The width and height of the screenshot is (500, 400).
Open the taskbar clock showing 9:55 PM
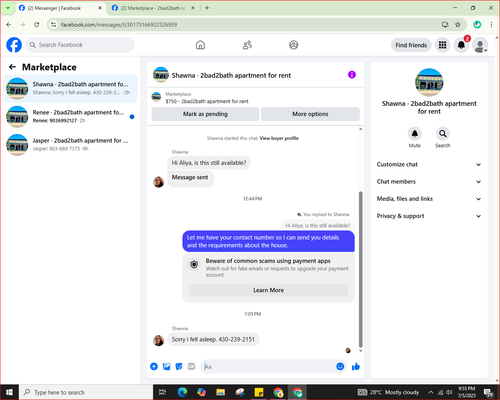point(466,392)
